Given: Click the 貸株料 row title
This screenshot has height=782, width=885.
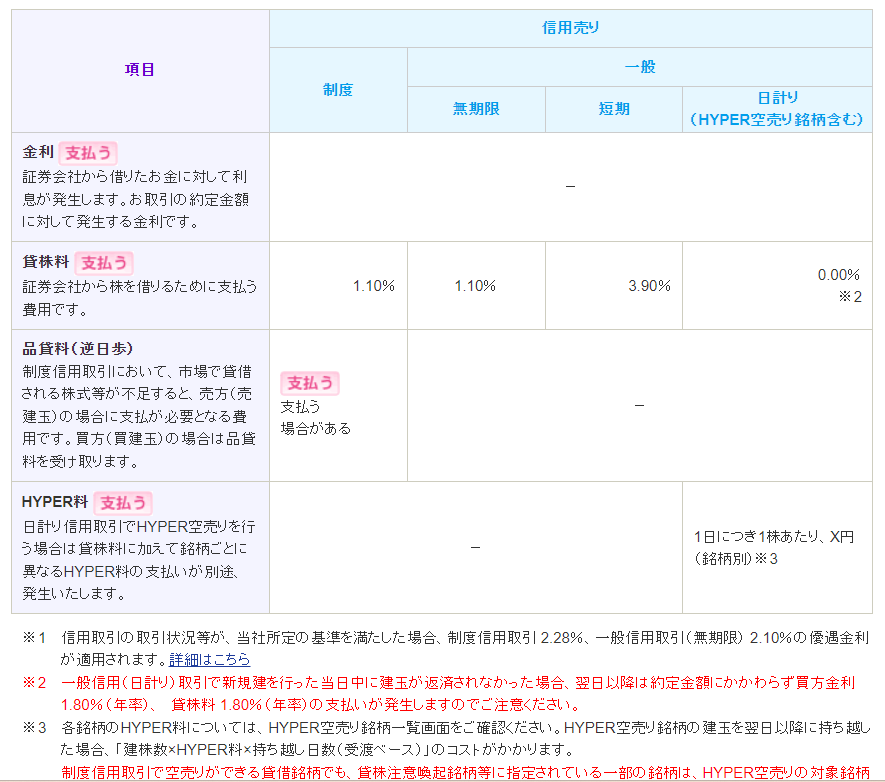Looking at the screenshot, I should (46, 262).
